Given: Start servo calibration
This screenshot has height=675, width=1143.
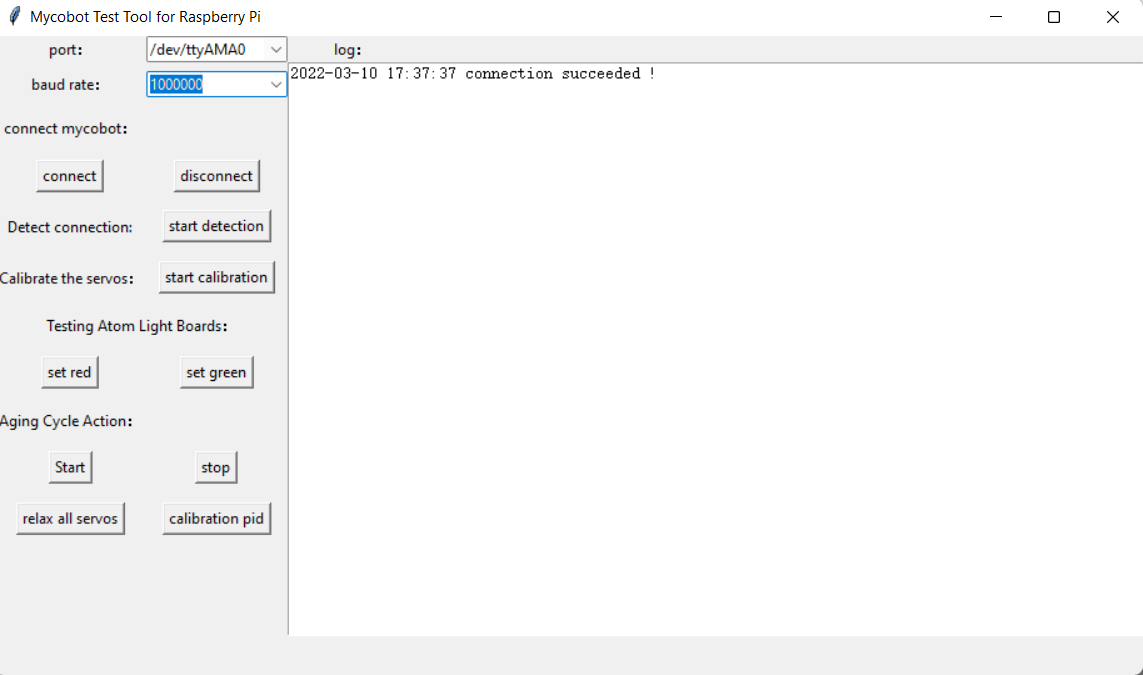Looking at the screenshot, I should 216,277.
